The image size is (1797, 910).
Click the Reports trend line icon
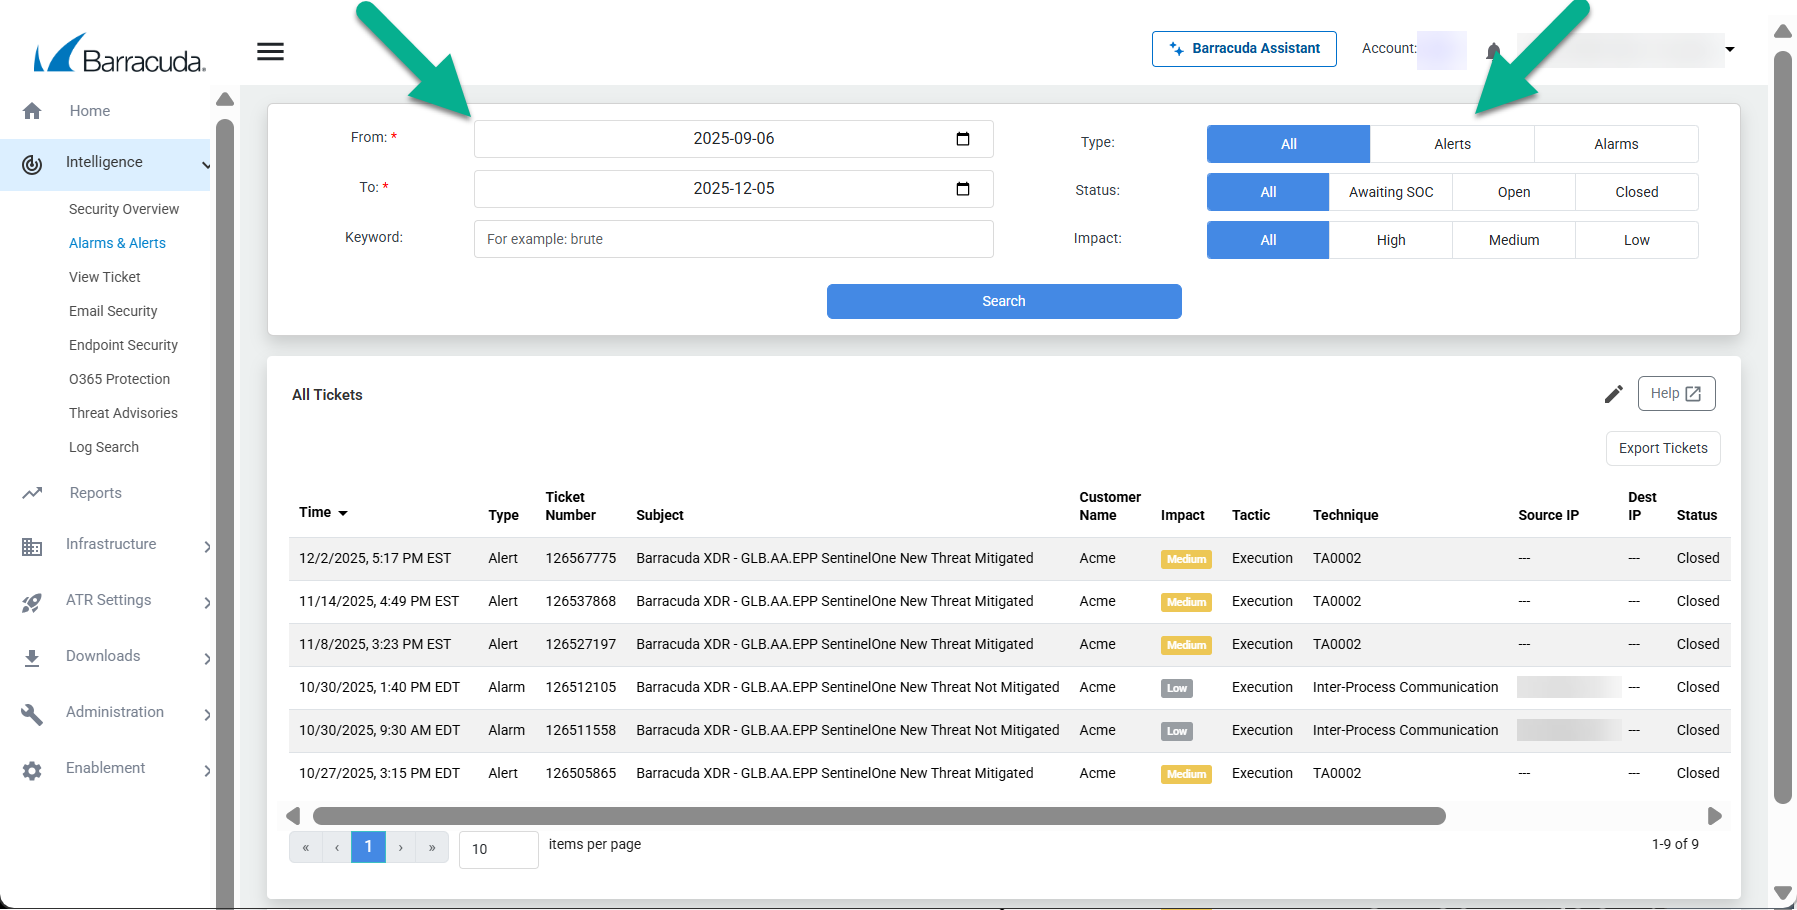pyautogui.click(x=32, y=493)
